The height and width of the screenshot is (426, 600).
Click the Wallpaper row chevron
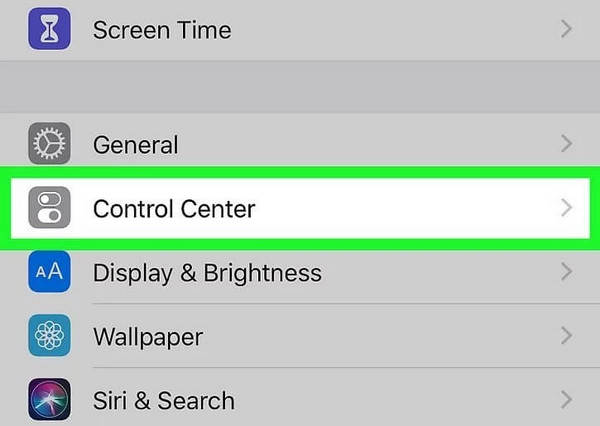pos(567,335)
